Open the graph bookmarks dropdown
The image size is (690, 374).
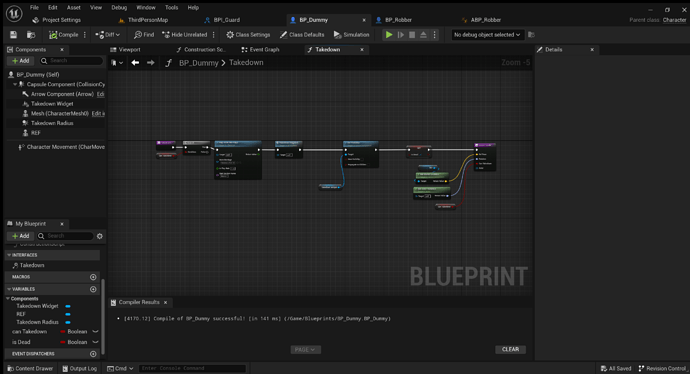tap(117, 63)
